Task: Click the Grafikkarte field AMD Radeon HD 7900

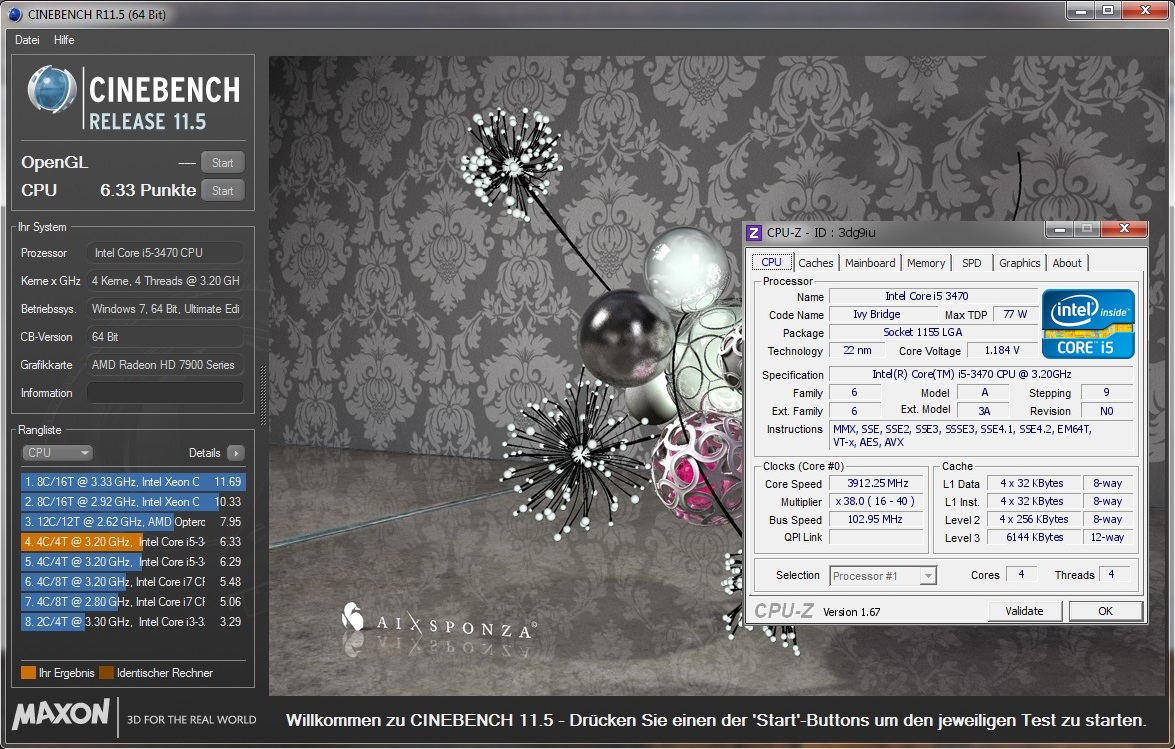Action: tap(165, 365)
